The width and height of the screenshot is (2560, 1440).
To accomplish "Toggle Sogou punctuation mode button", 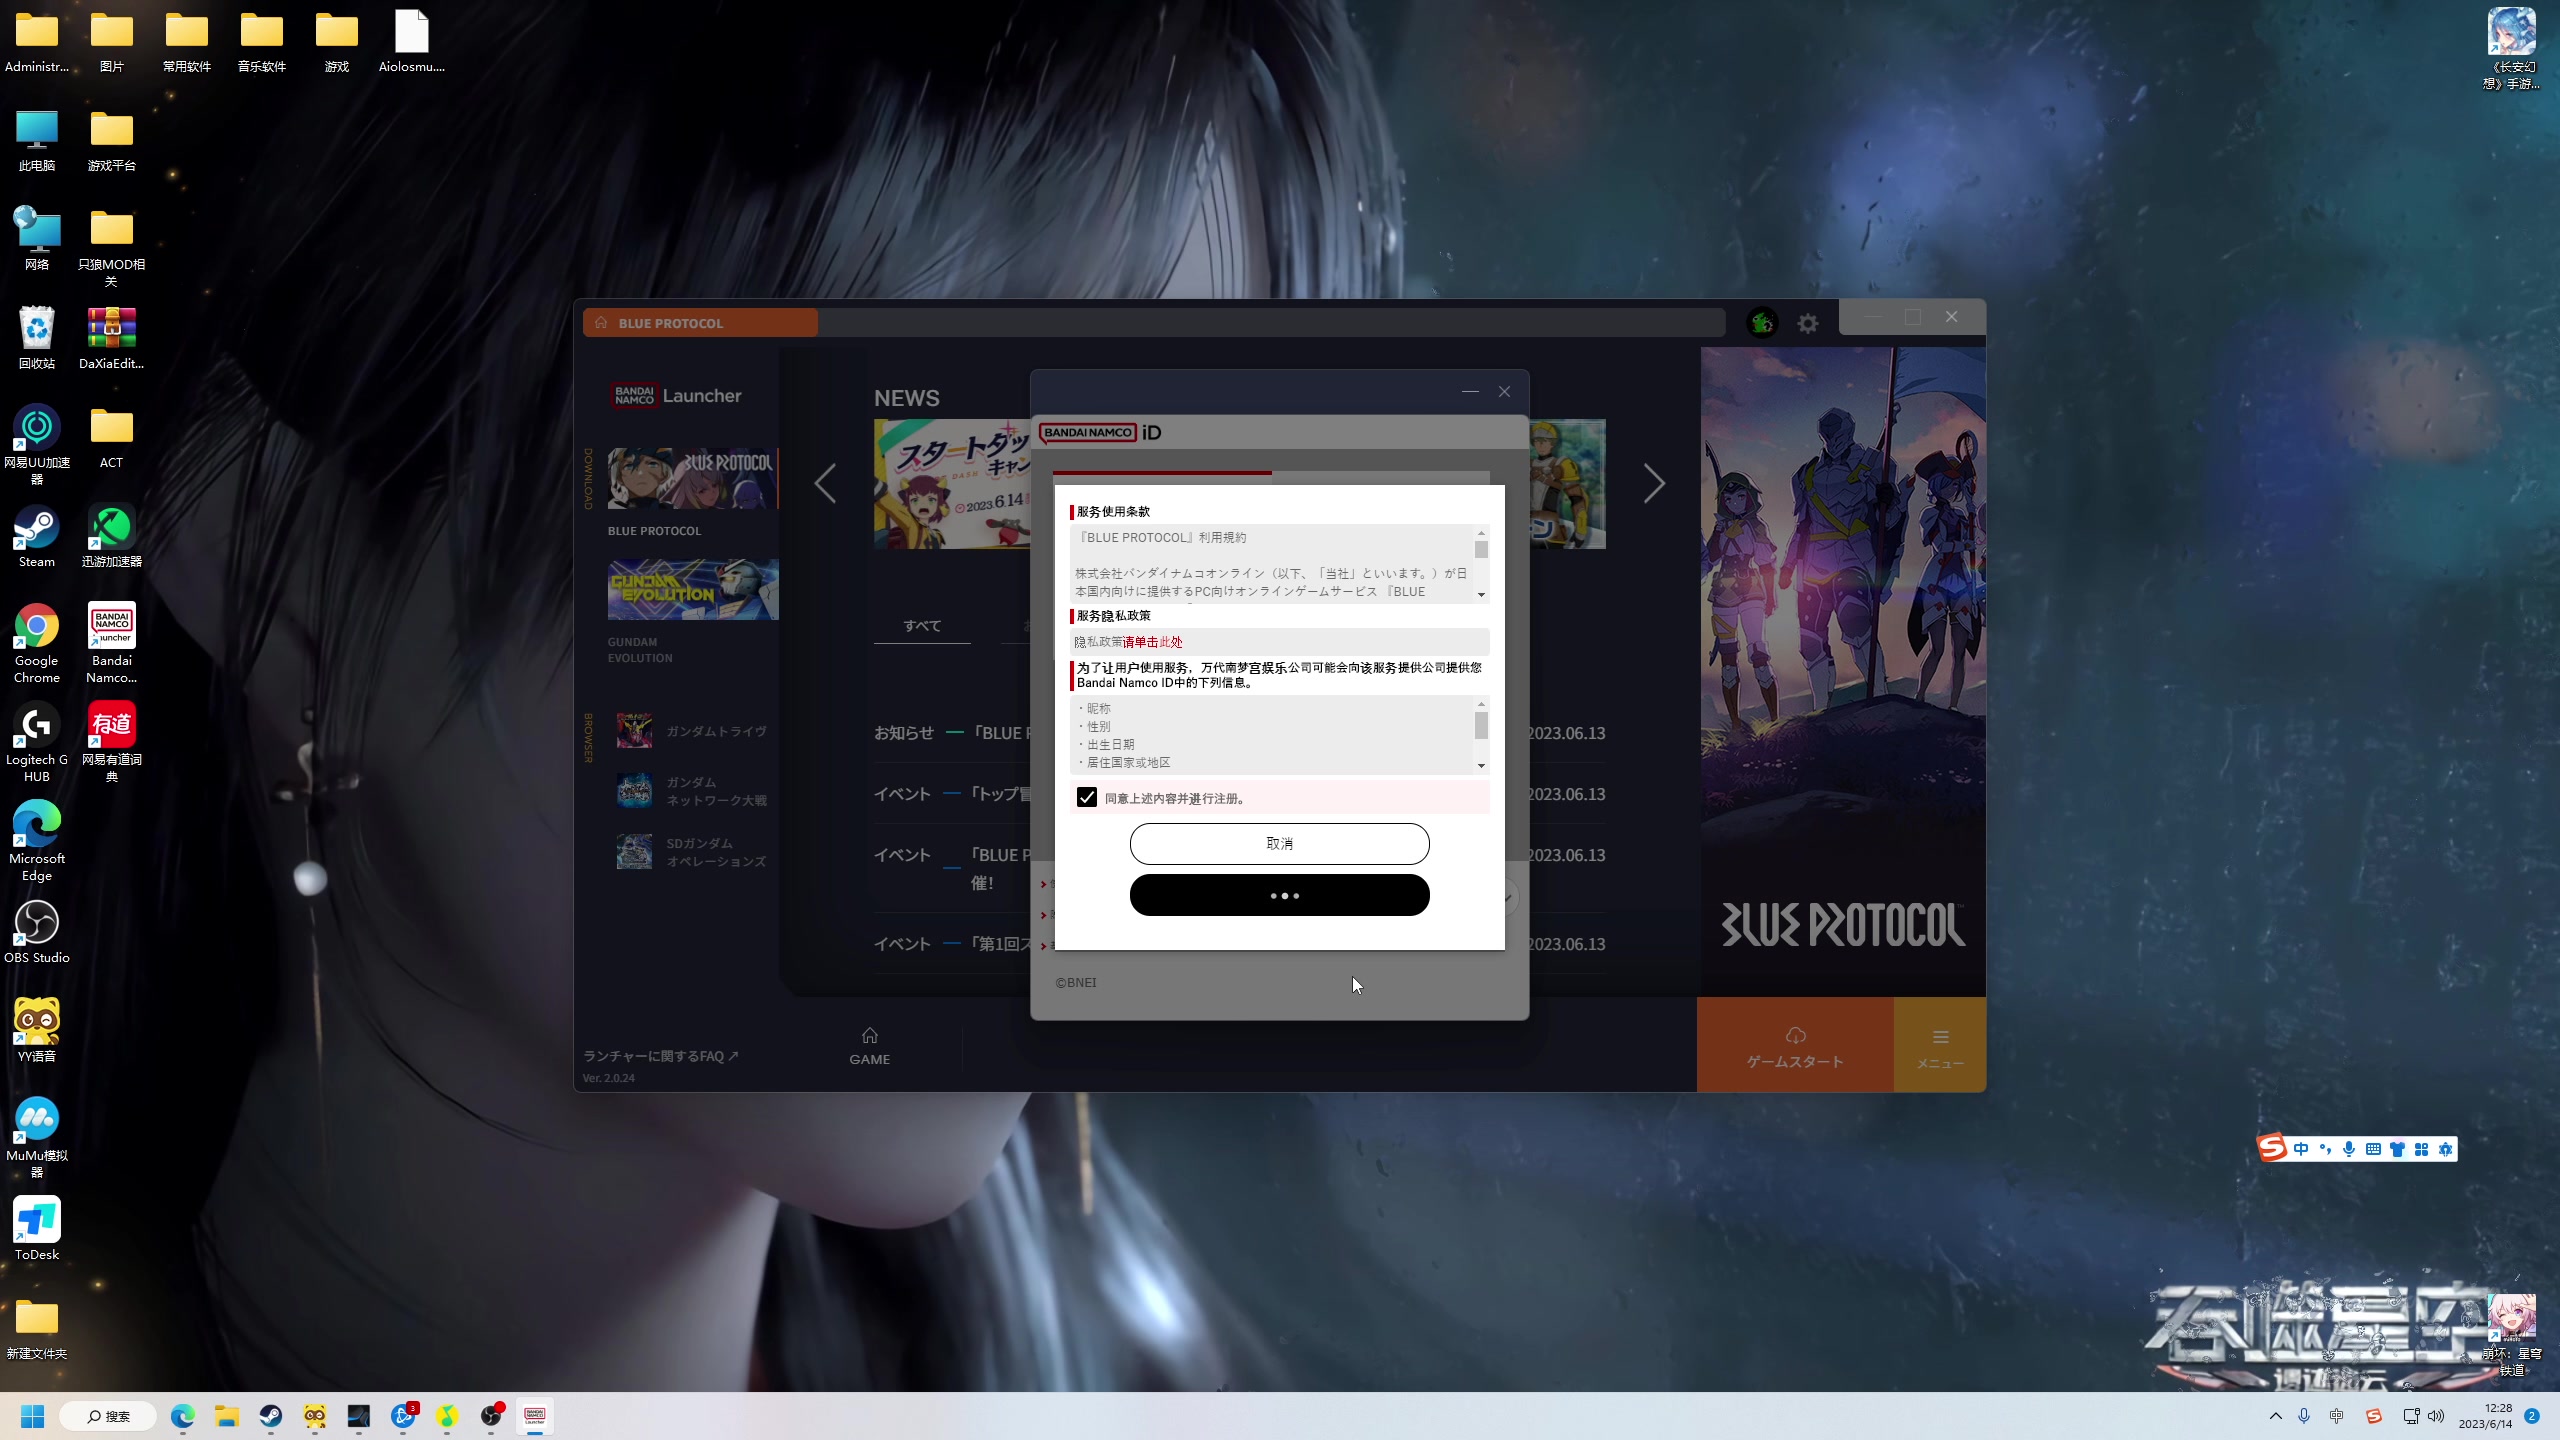I will click(x=2325, y=1149).
